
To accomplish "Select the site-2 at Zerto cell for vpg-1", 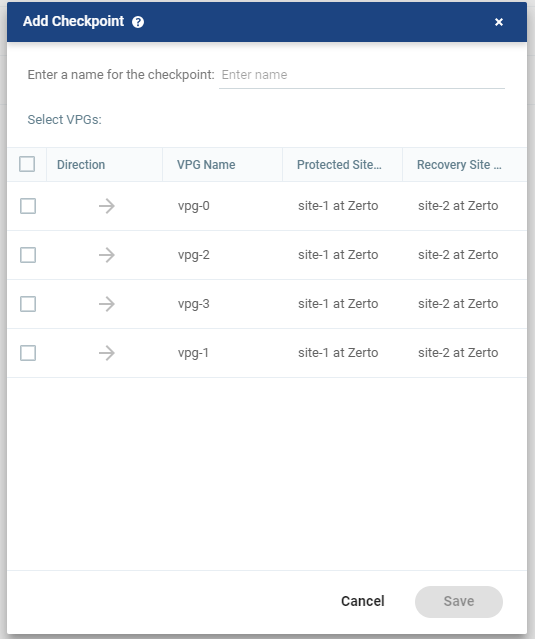I will [x=458, y=353].
